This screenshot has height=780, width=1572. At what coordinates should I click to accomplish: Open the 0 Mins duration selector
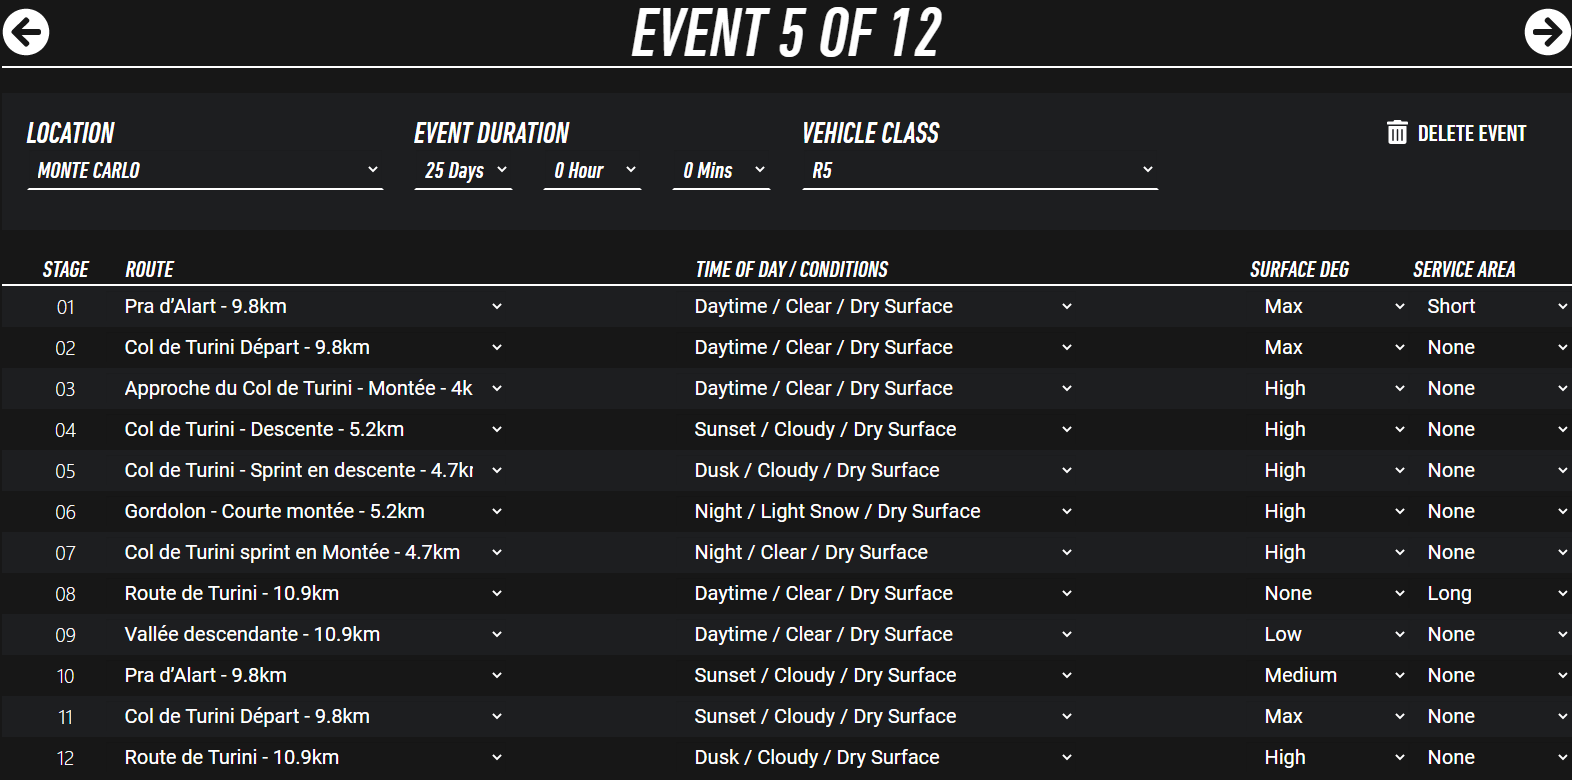click(x=721, y=171)
